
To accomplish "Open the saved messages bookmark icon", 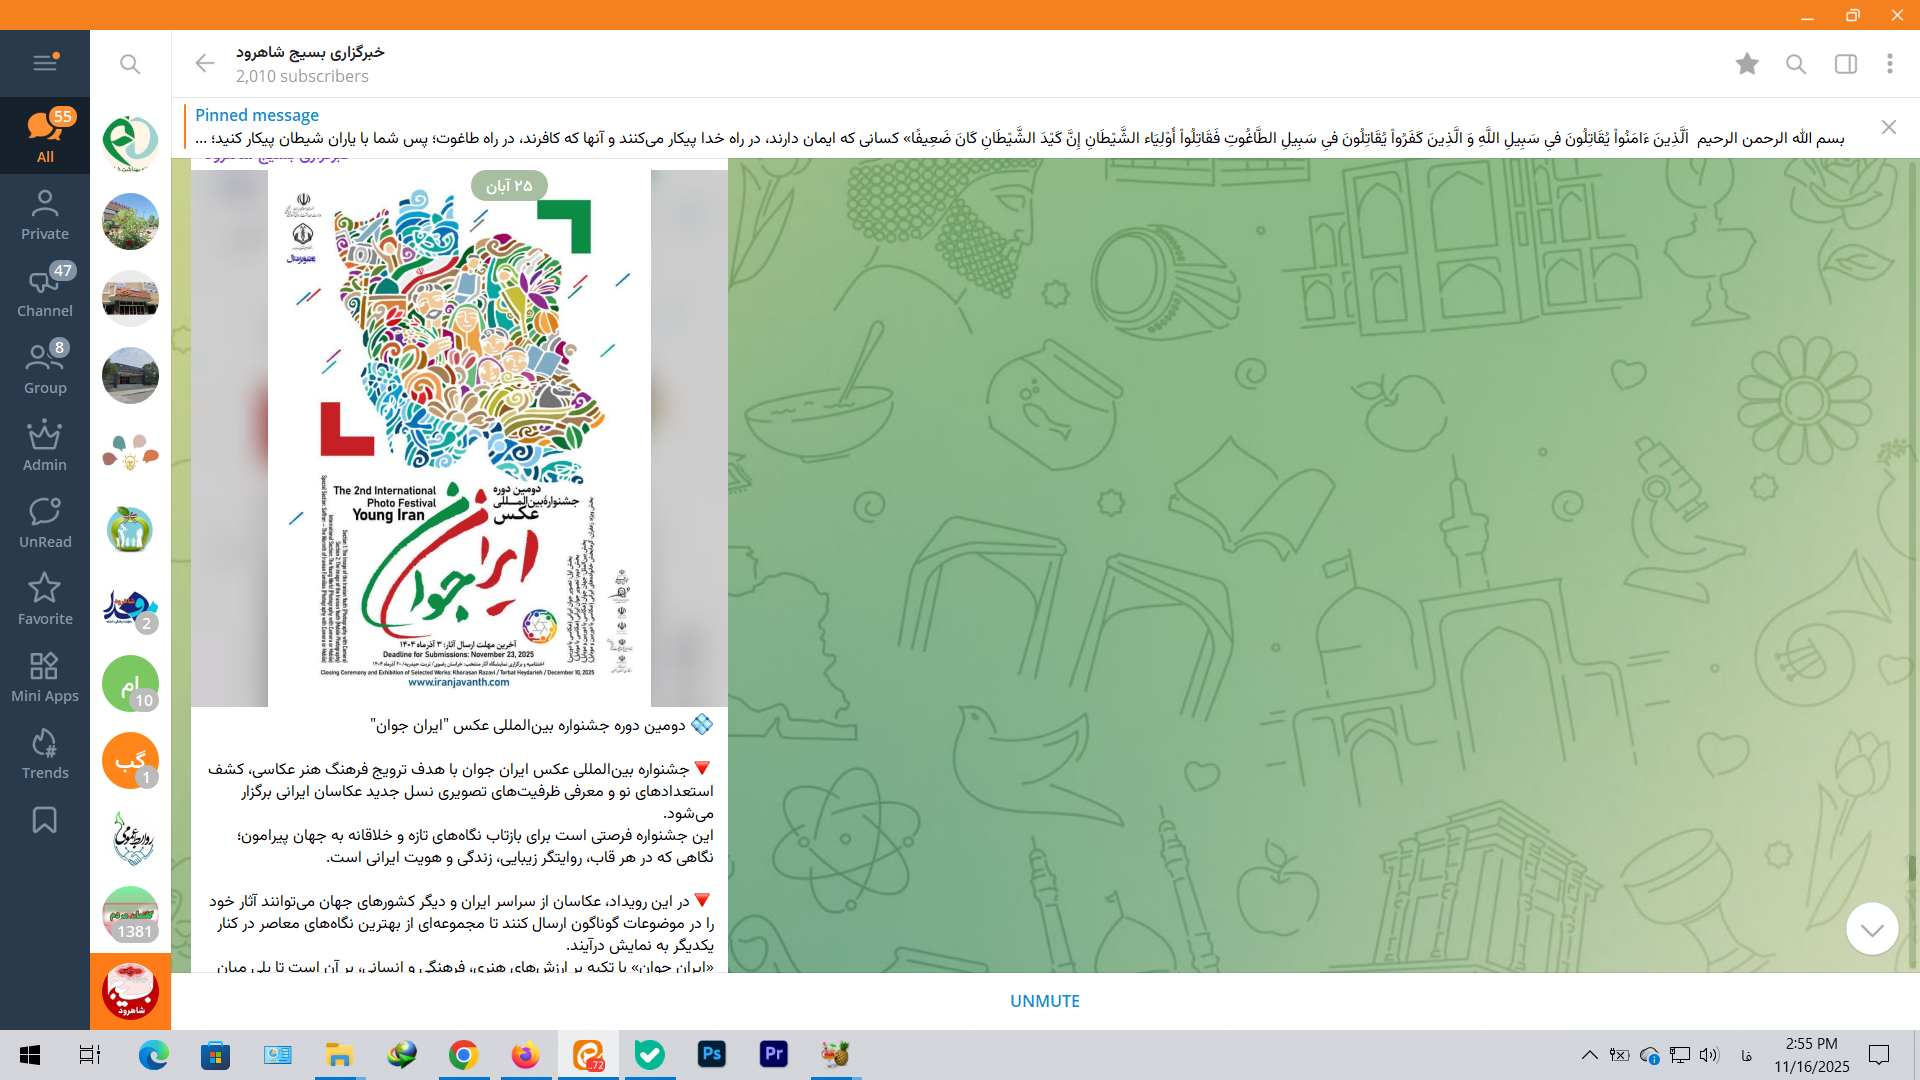I will pos(45,821).
